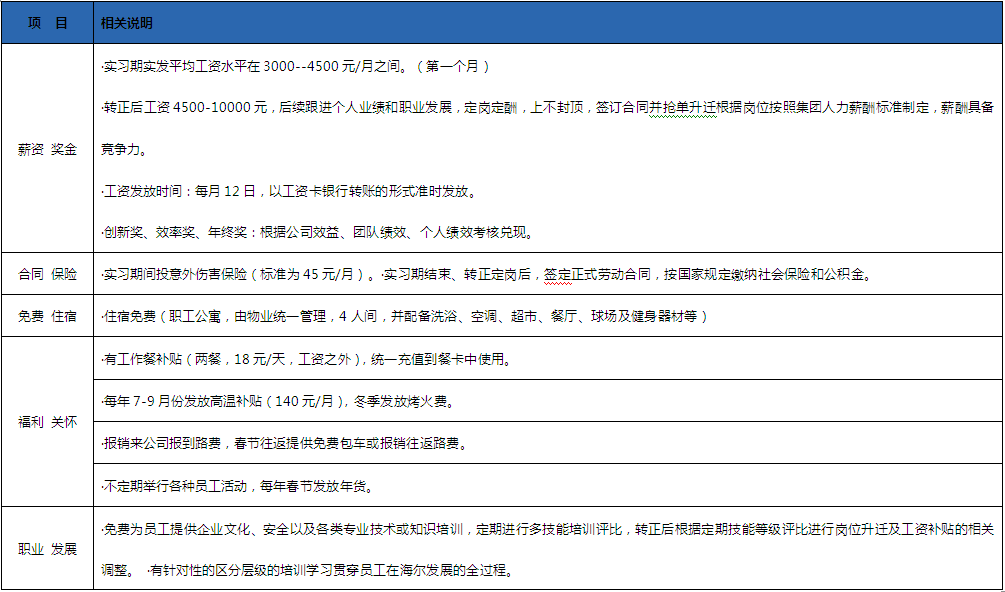Place cursor in 转正后工资 4500-10000元 line
The image size is (1005, 592).
click(x=300, y=108)
